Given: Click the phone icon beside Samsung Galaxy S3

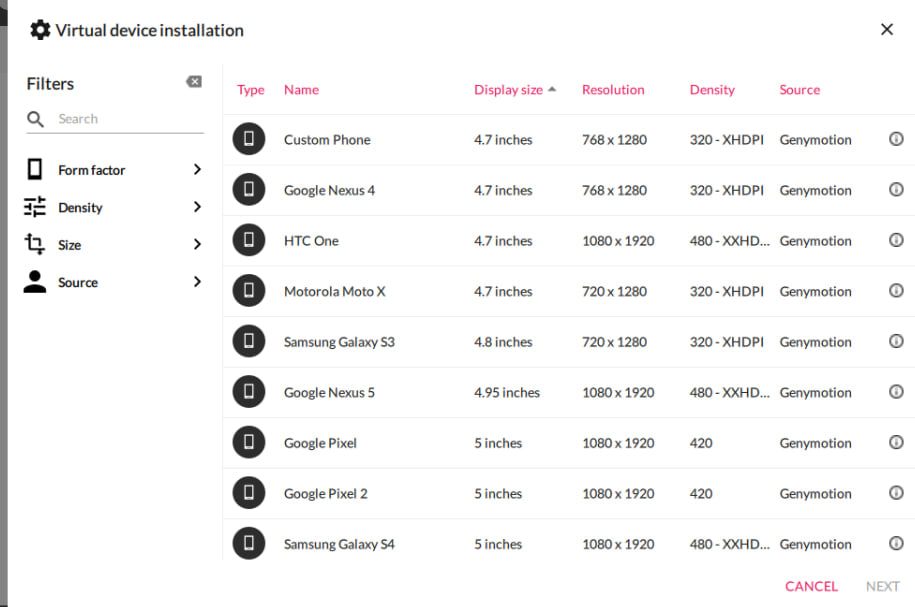Looking at the screenshot, I should click(x=249, y=342).
